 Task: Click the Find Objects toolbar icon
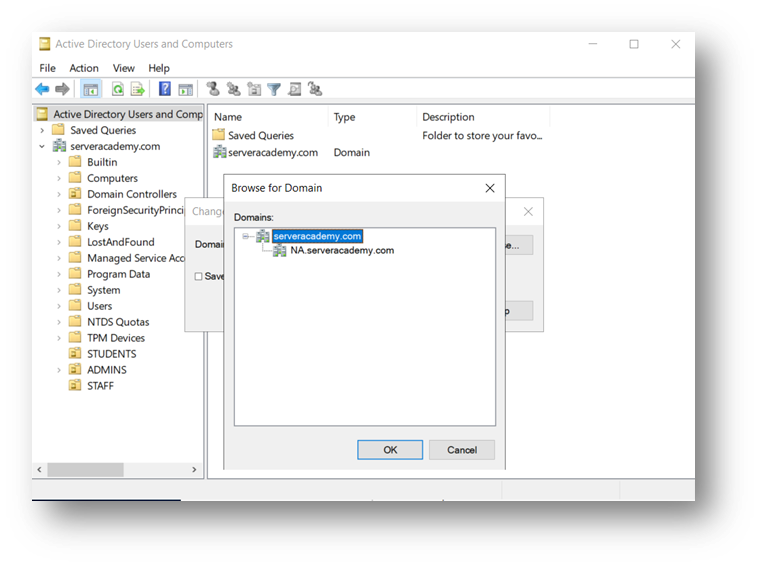coord(295,89)
